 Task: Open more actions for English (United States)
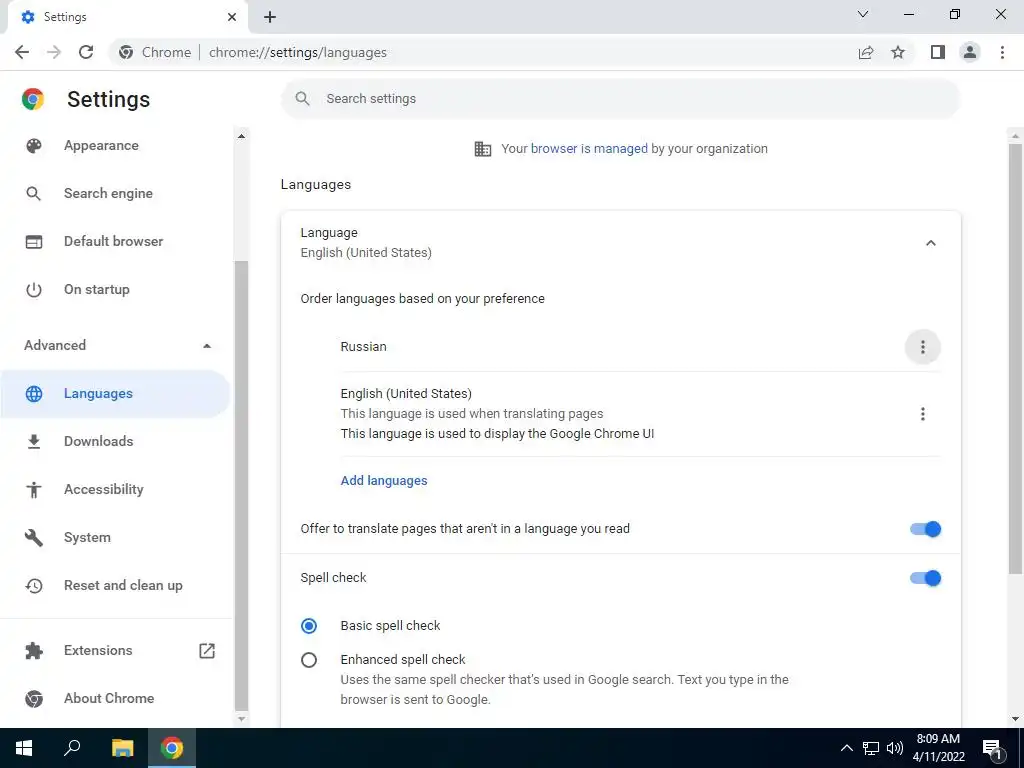(923, 414)
